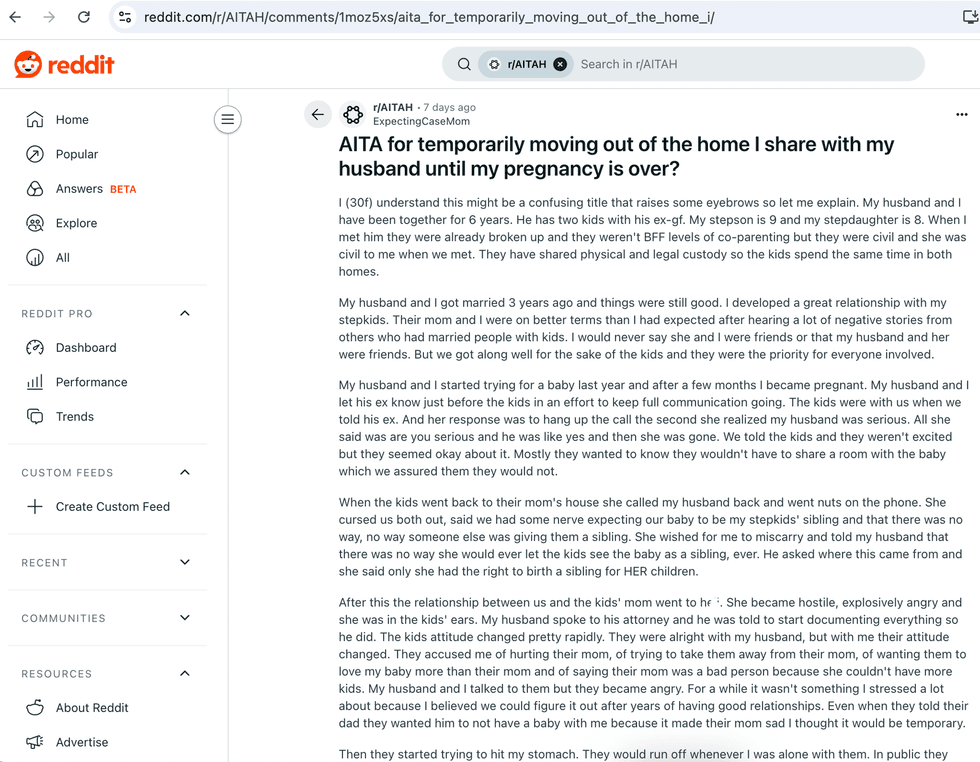Open the All feed icon
Screen dimensions: 980x762
coord(35,258)
